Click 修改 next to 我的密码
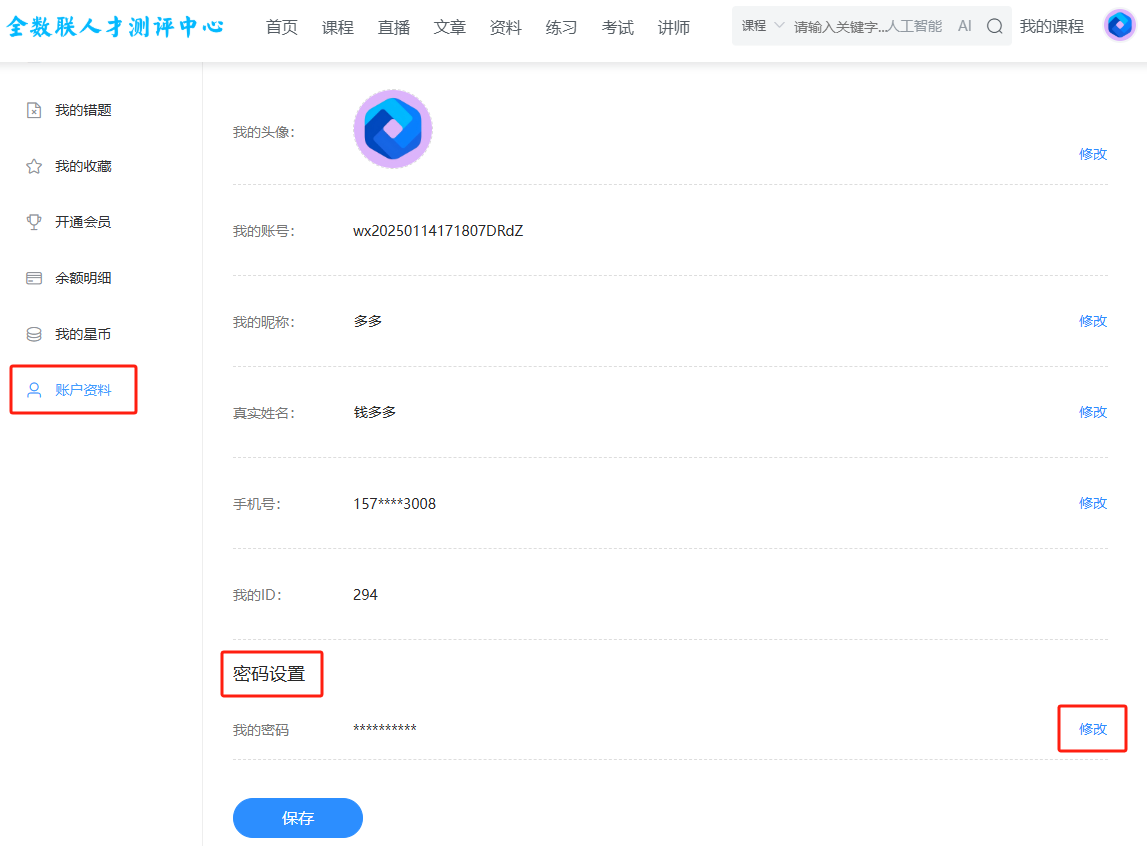This screenshot has height=846, width=1147. coord(1092,729)
